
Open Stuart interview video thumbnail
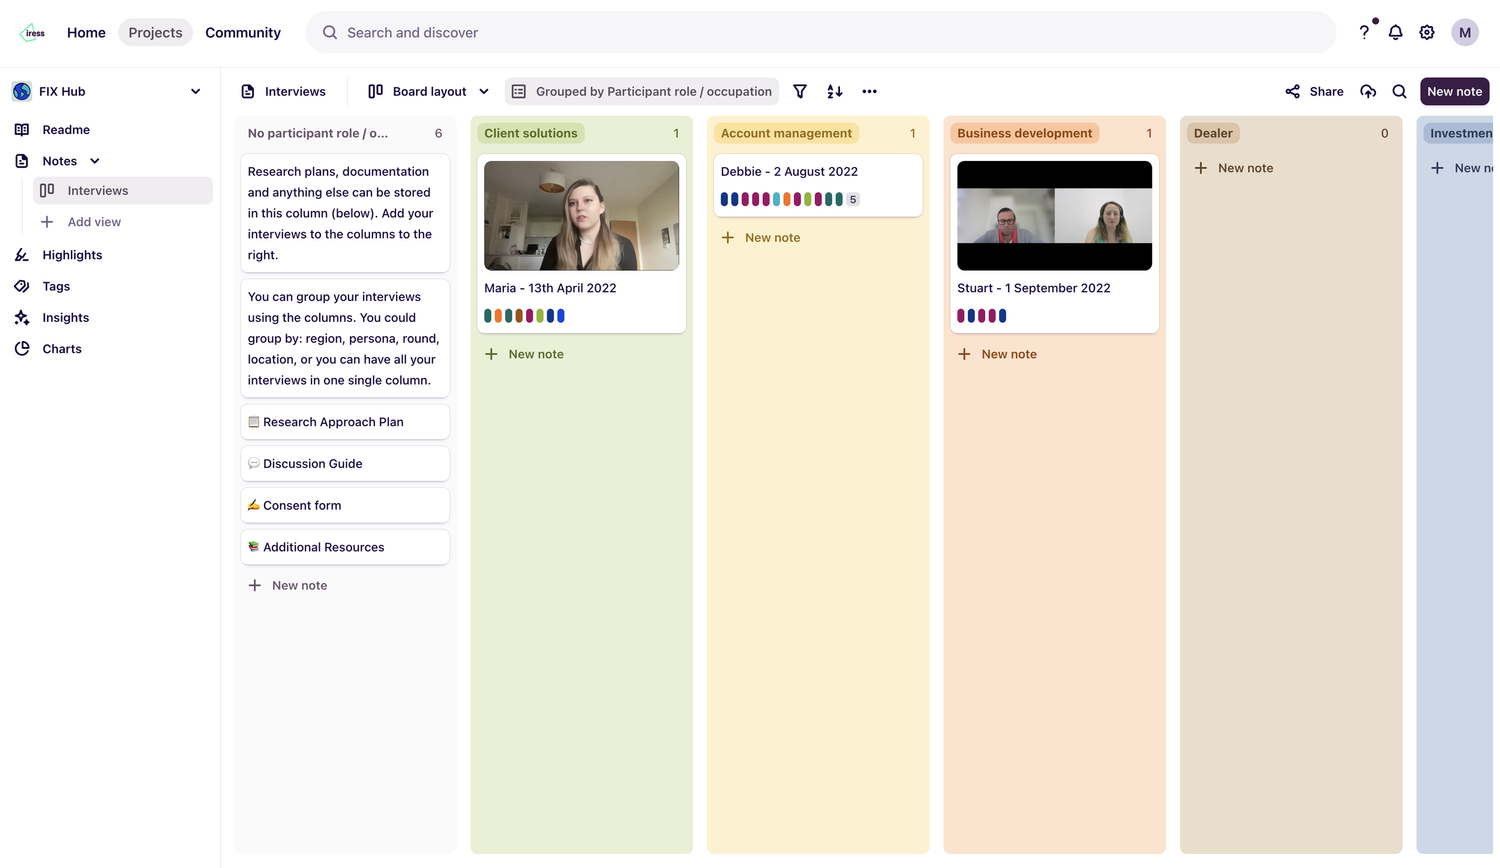click(x=1055, y=216)
